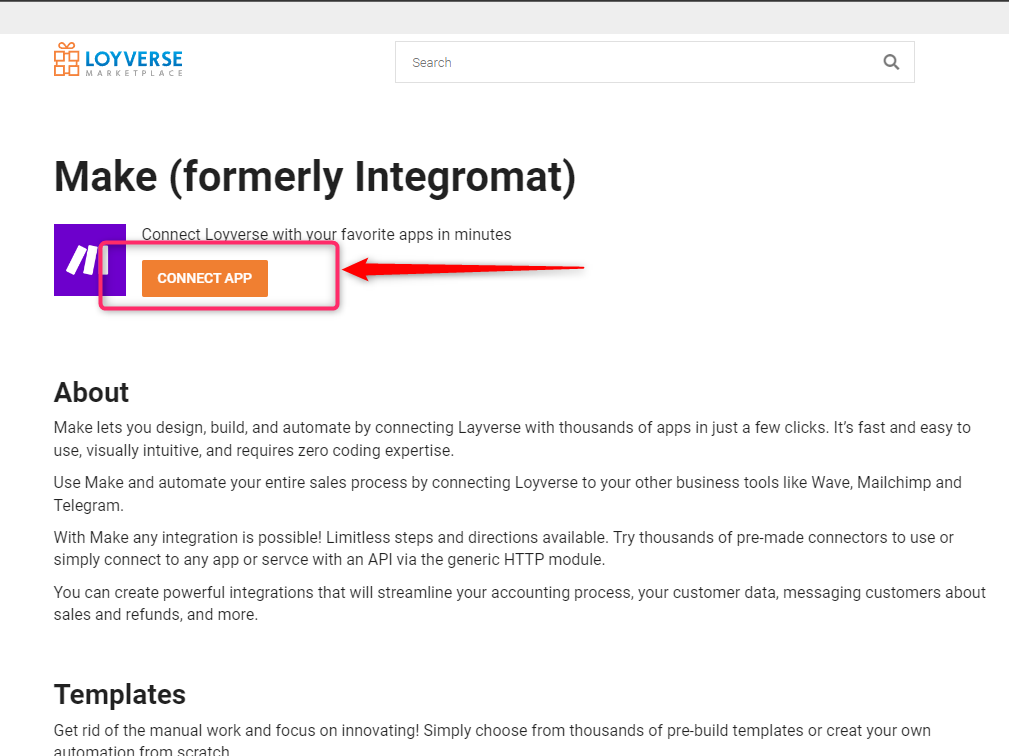Click the About section heading
Screen dimensions: 1009x756
(91, 391)
